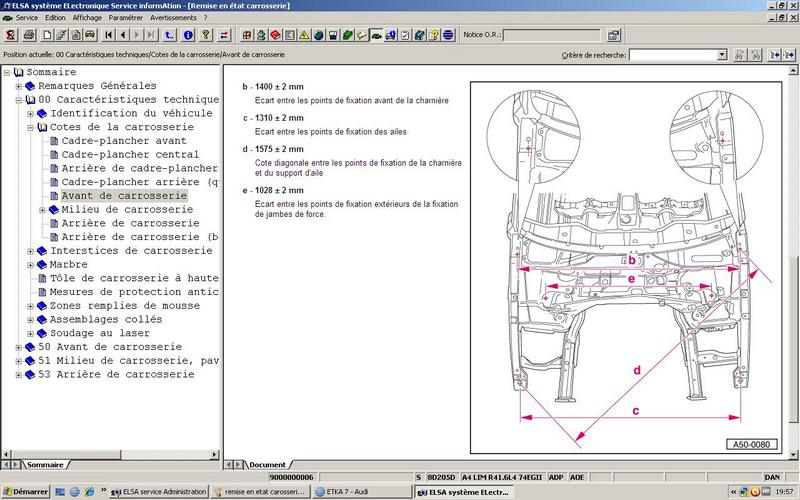Click the question mark help icon
The height and width of the screenshot is (500, 800).
(x=206, y=35)
